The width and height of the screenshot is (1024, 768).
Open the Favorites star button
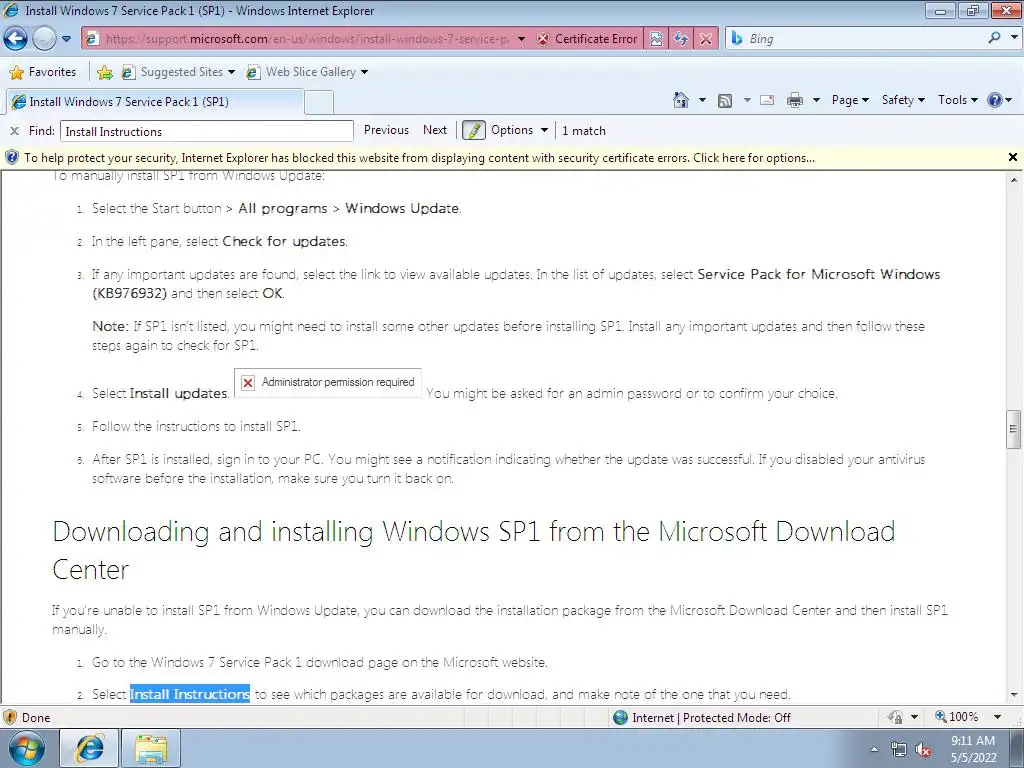pyautogui.click(x=43, y=72)
